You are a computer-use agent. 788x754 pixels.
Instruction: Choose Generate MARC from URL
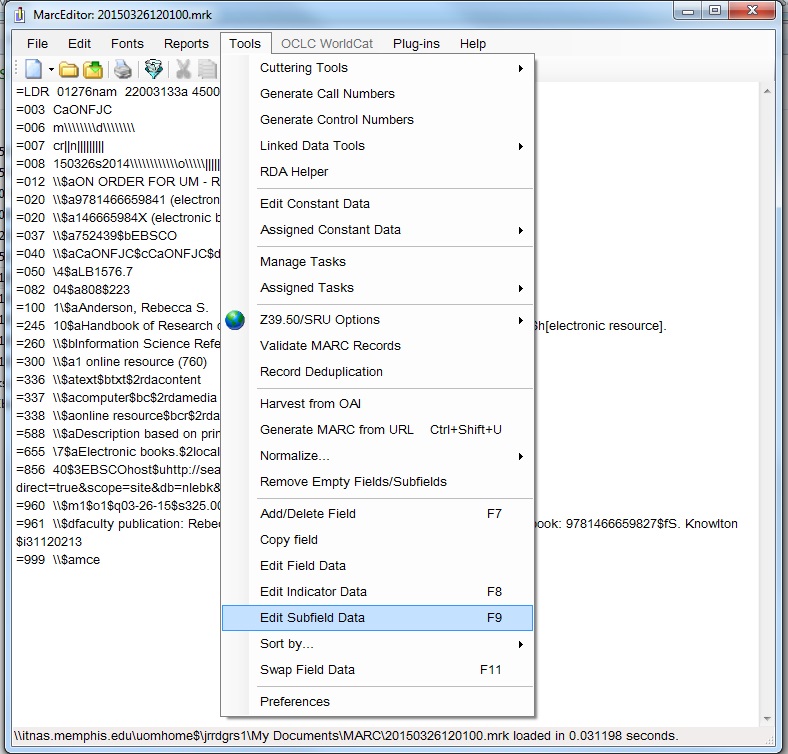coord(377,430)
